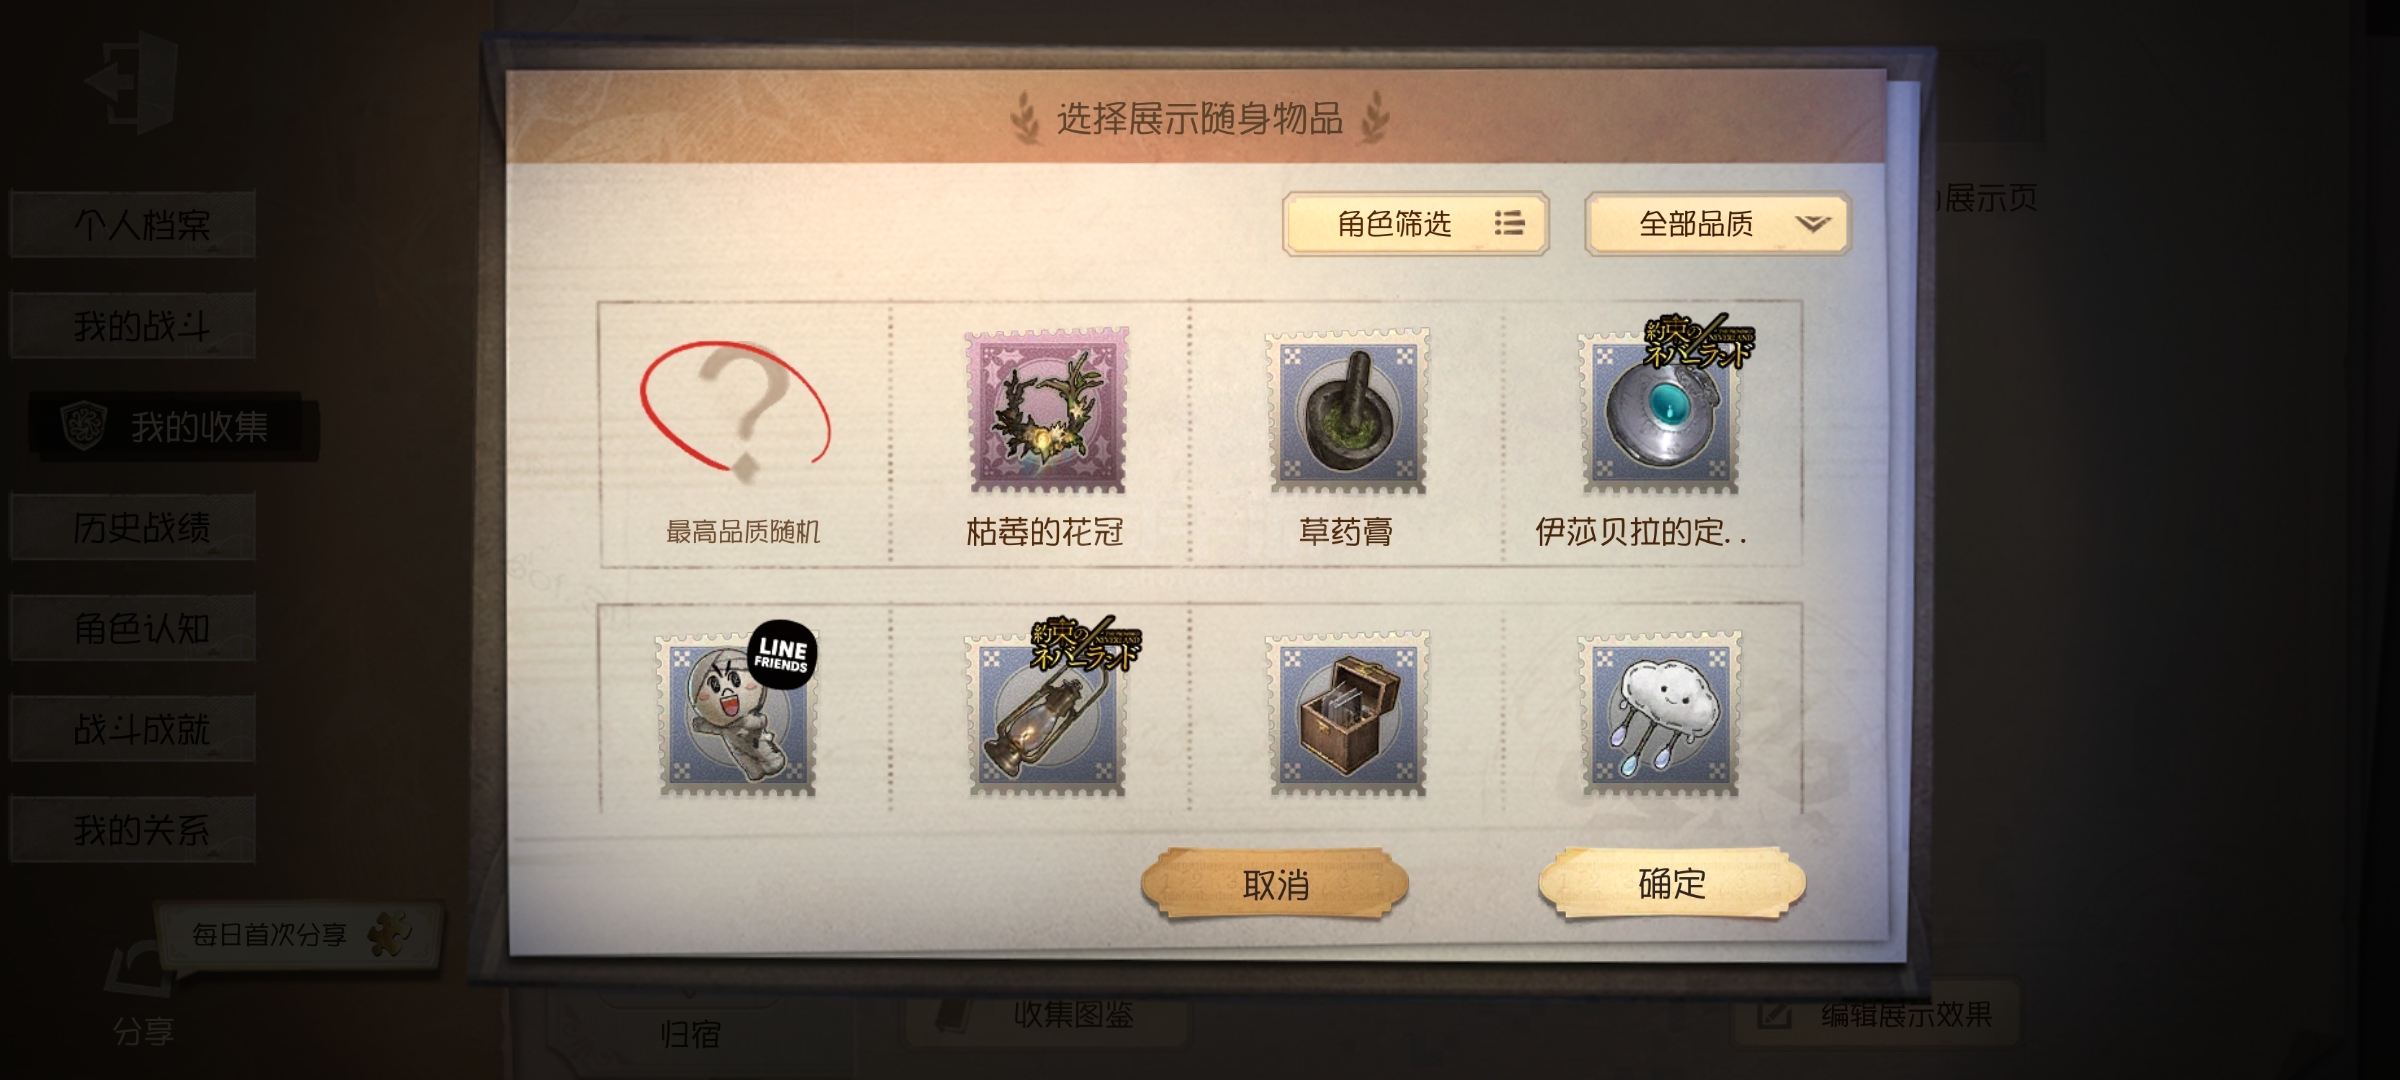Image resolution: width=2400 pixels, height=1080 pixels.
Task: Choose the Neverland lantern accessory stamp
Action: 1048,712
